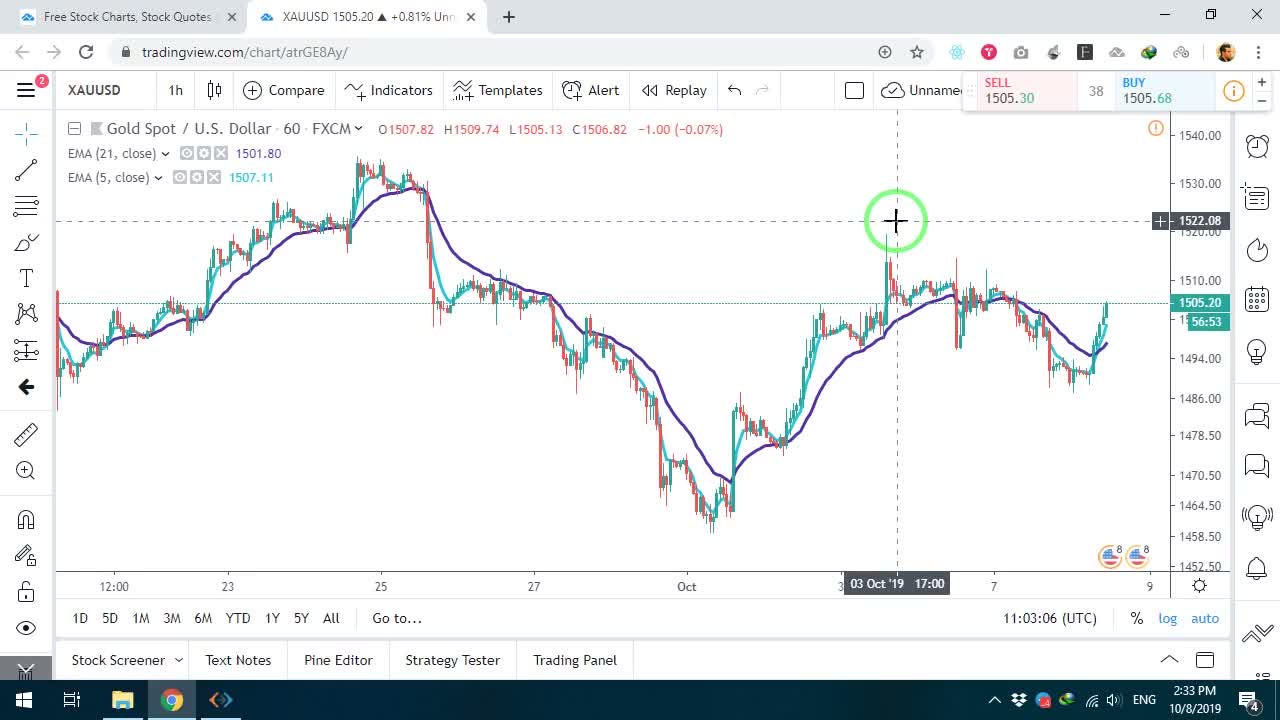Select the Text annotation tool

[x=26, y=278]
